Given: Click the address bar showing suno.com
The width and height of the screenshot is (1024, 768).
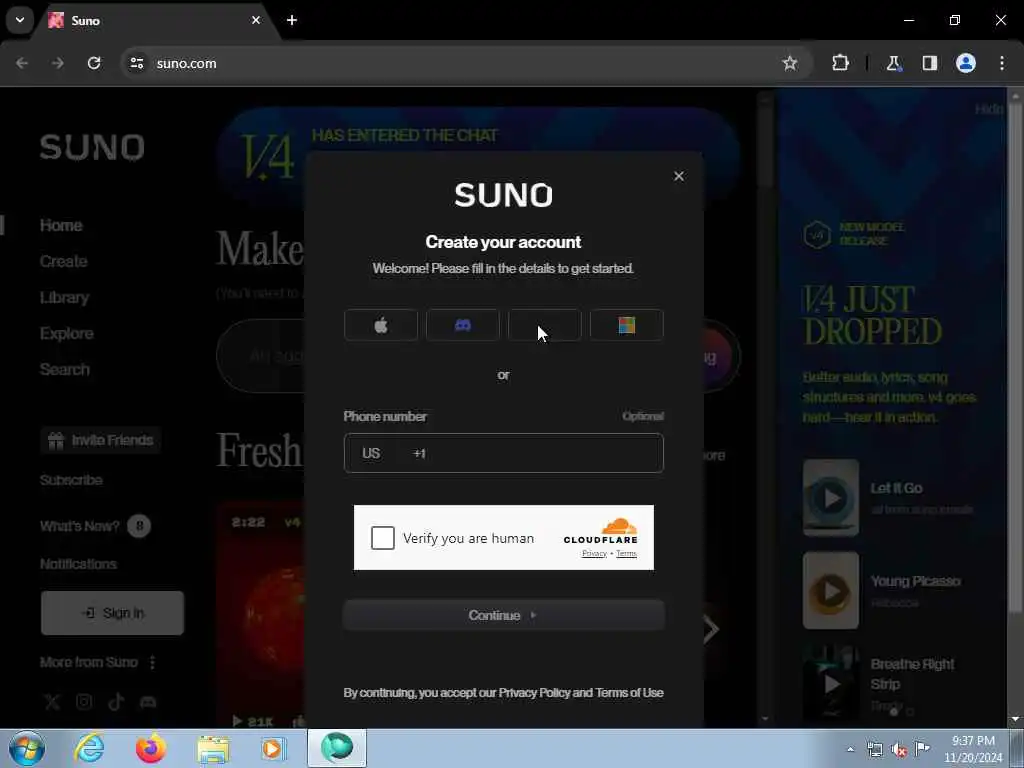Looking at the screenshot, I should click(457, 63).
